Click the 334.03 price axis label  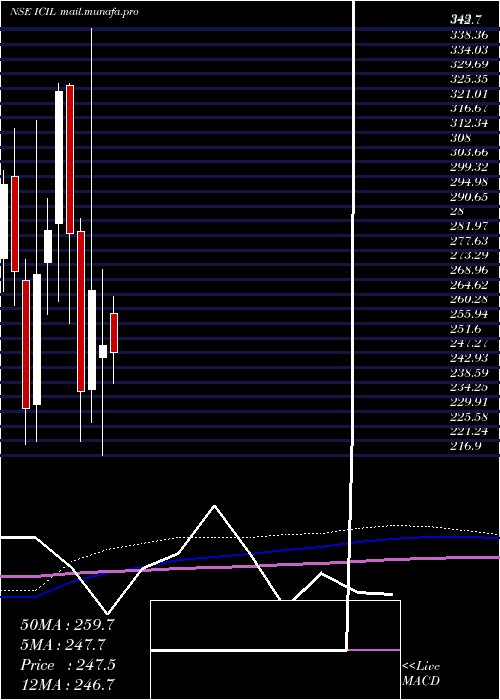(x=469, y=50)
